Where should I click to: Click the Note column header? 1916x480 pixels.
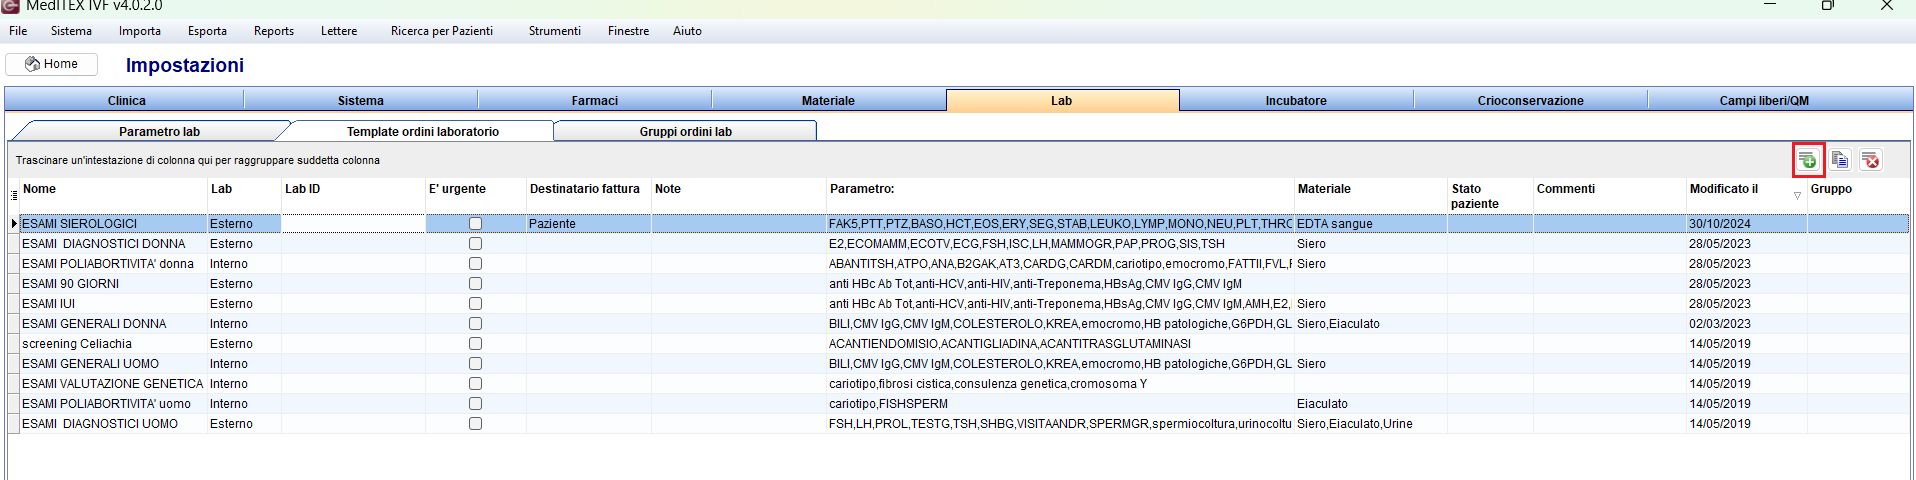point(739,196)
